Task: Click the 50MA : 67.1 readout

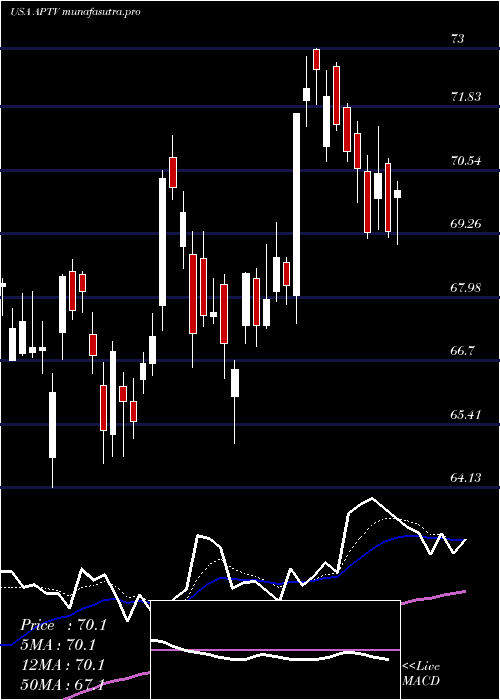Action: [63, 684]
